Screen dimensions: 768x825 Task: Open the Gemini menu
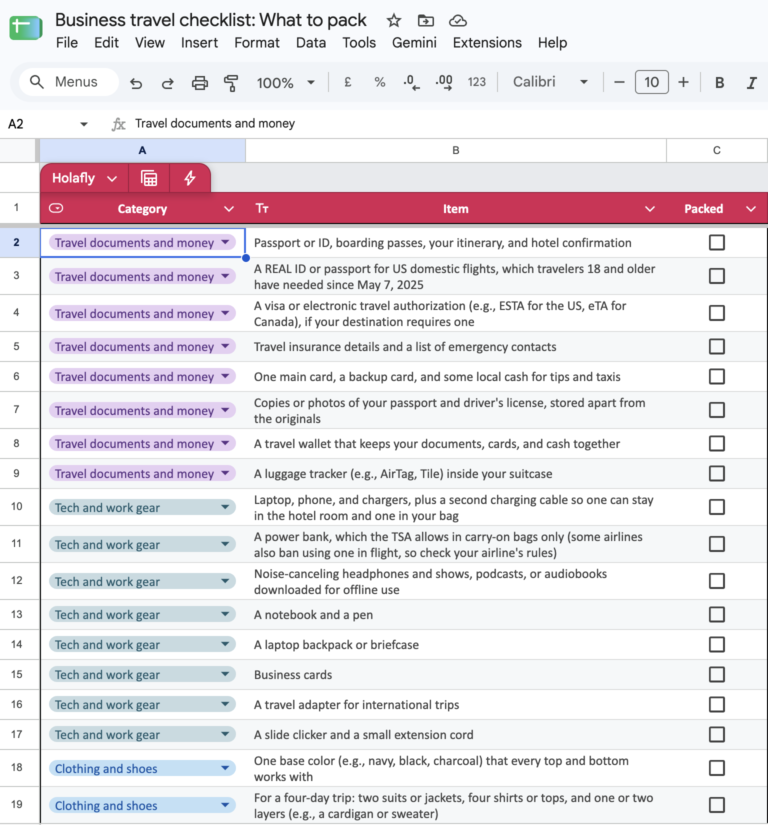414,43
